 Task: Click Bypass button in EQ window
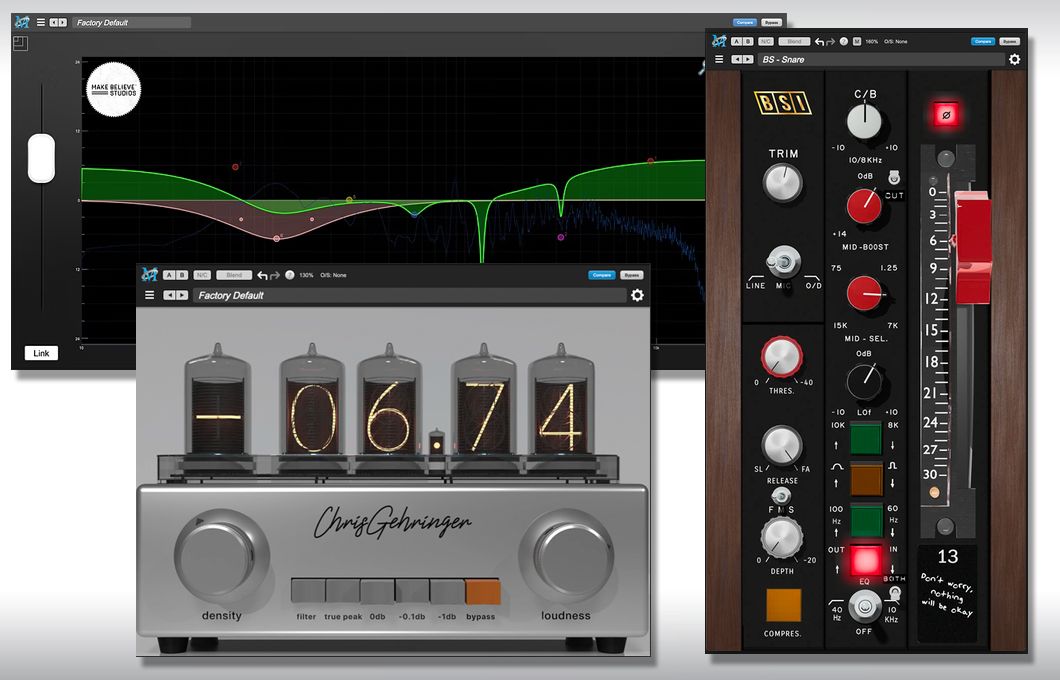771,22
